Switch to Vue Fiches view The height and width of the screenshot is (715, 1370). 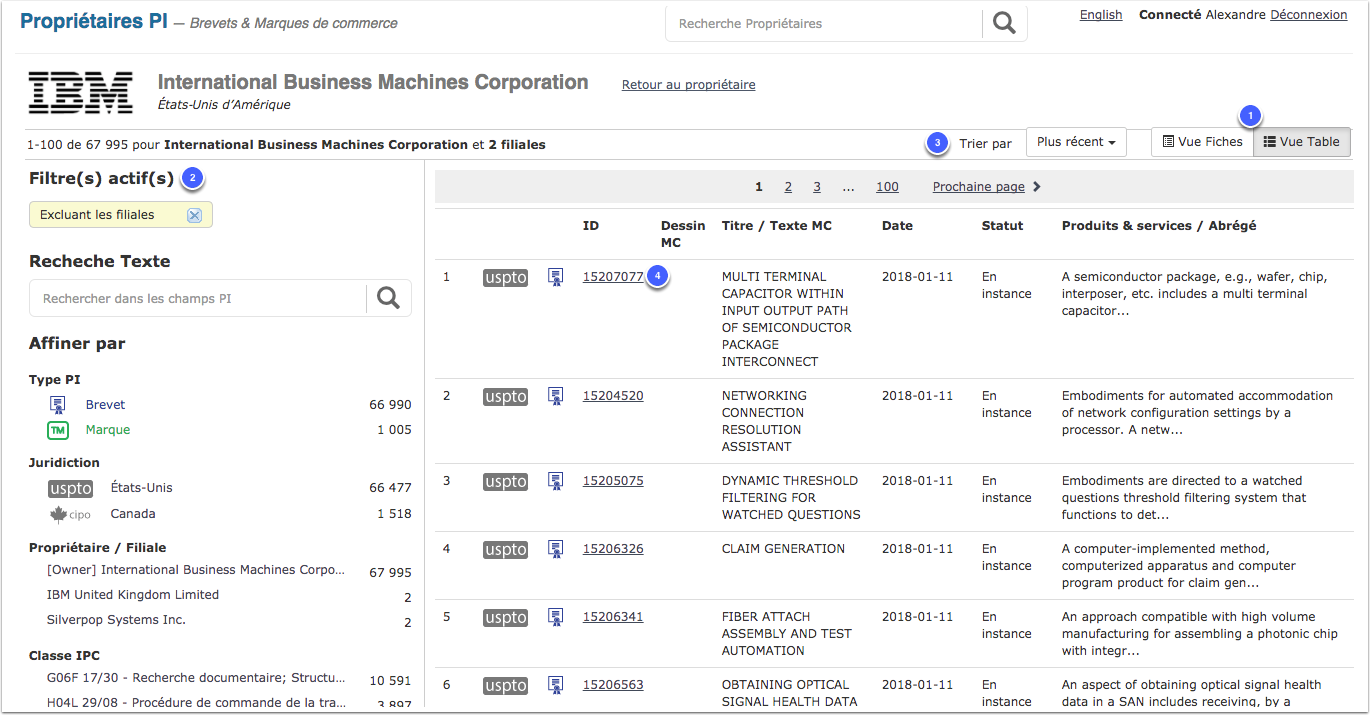click(1202, 142)
